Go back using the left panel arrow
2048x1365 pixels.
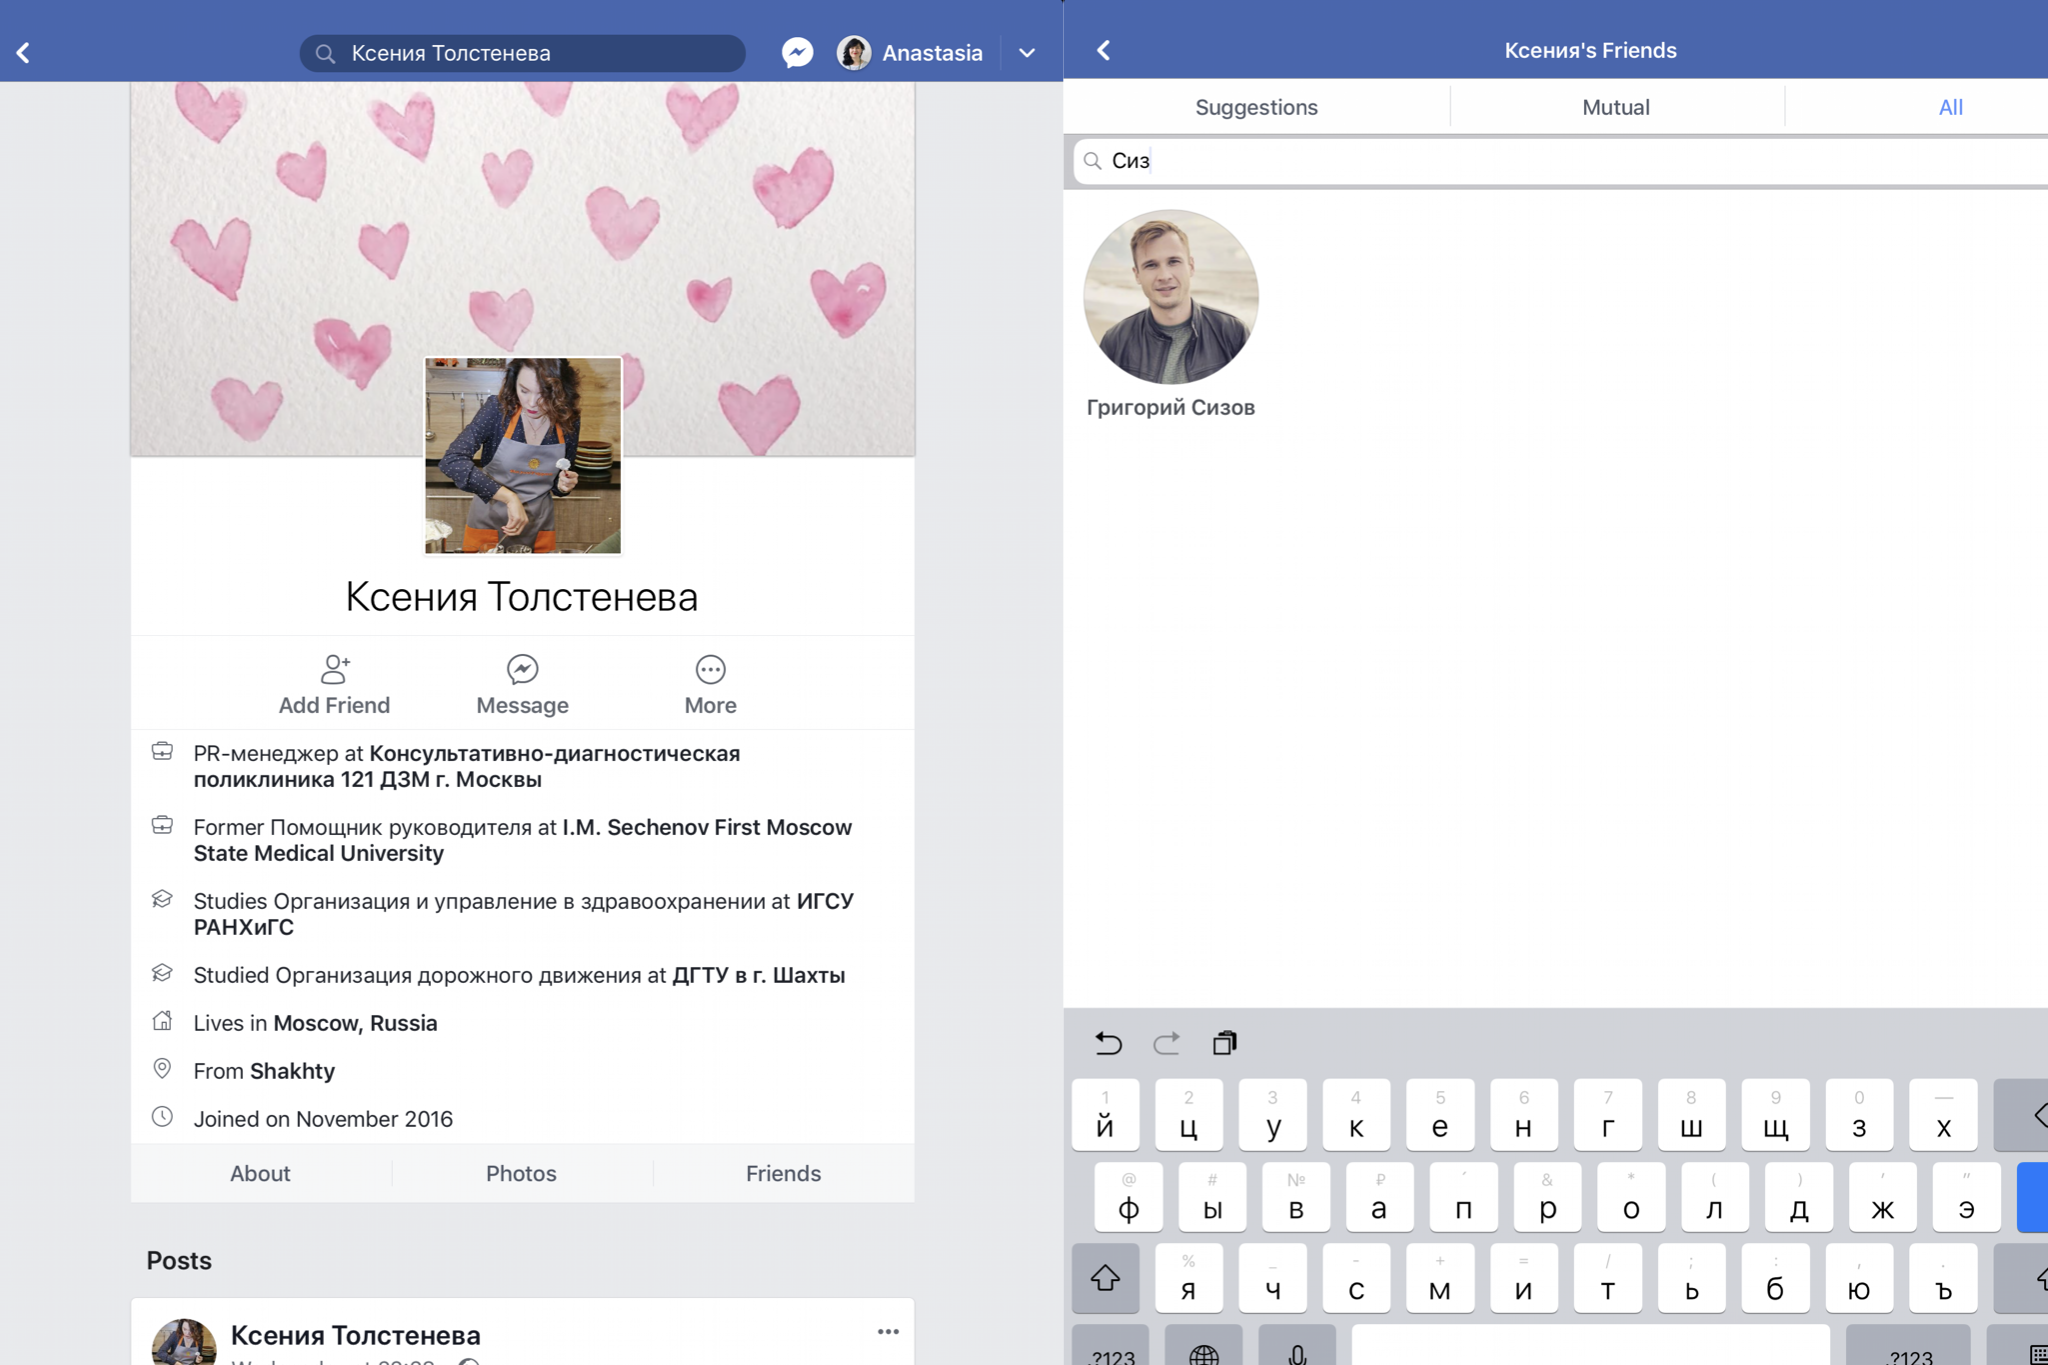point(24,52)
